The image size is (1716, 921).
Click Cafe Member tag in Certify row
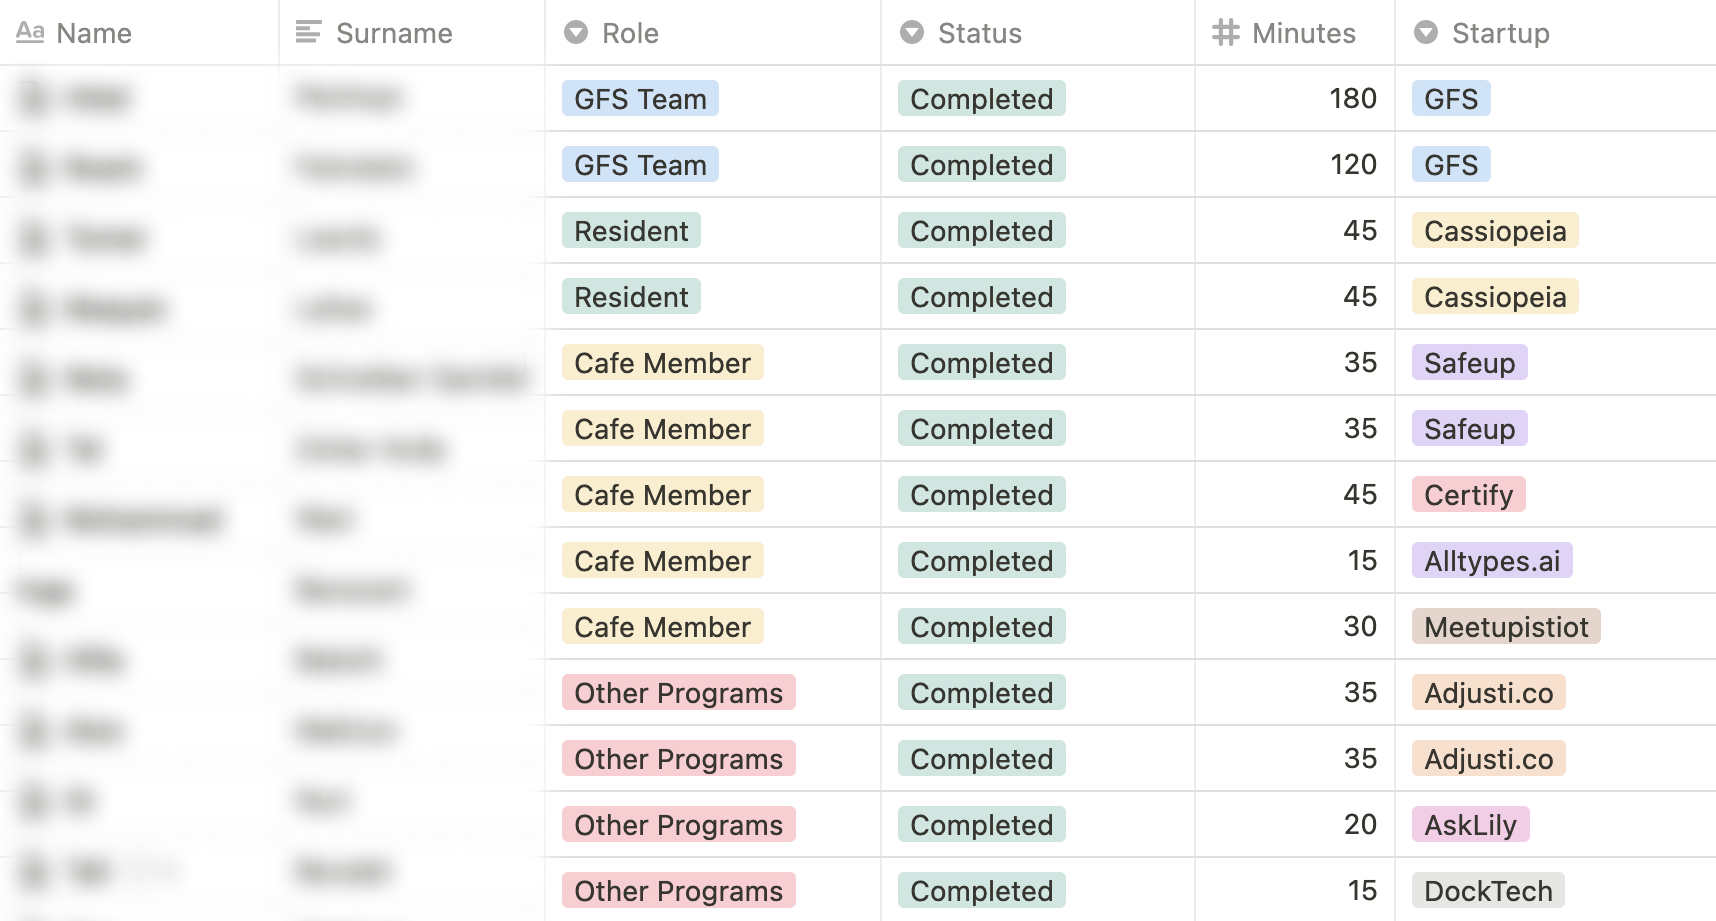[663, 494]
